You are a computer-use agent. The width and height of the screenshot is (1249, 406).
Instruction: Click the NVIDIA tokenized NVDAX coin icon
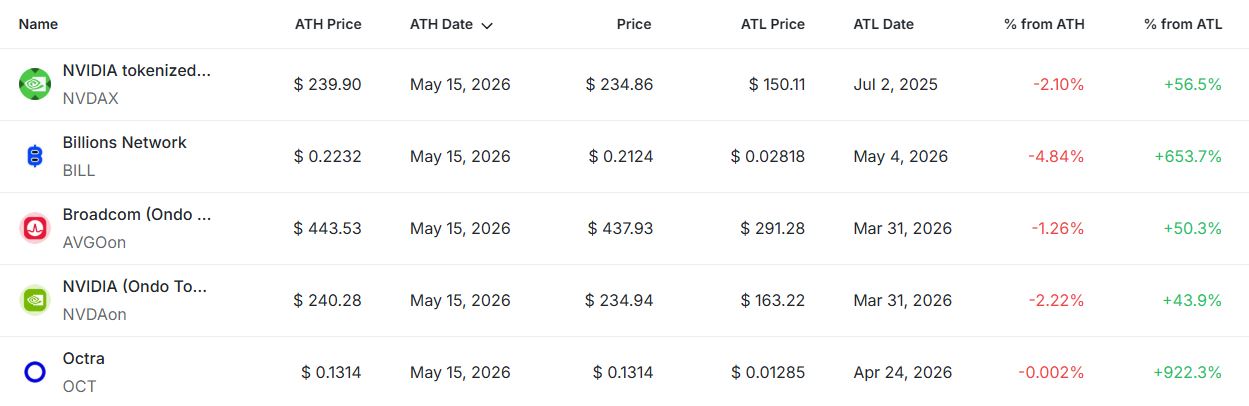tap(35, 84)
